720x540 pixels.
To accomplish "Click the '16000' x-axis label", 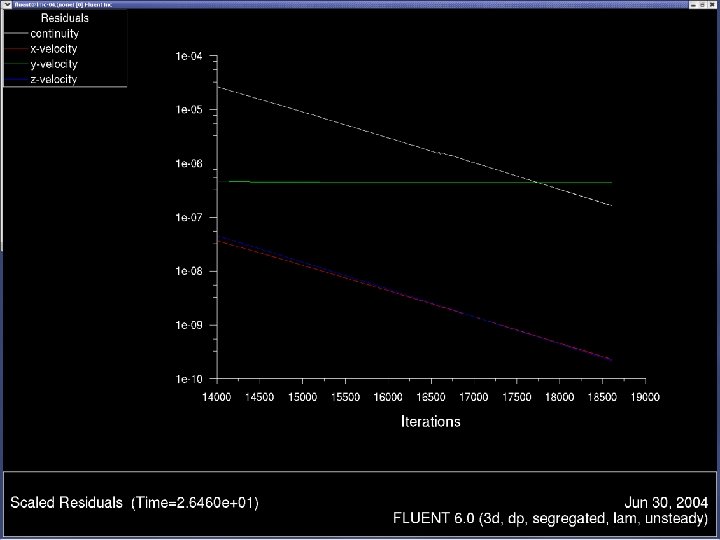I will tap(388, 397).
